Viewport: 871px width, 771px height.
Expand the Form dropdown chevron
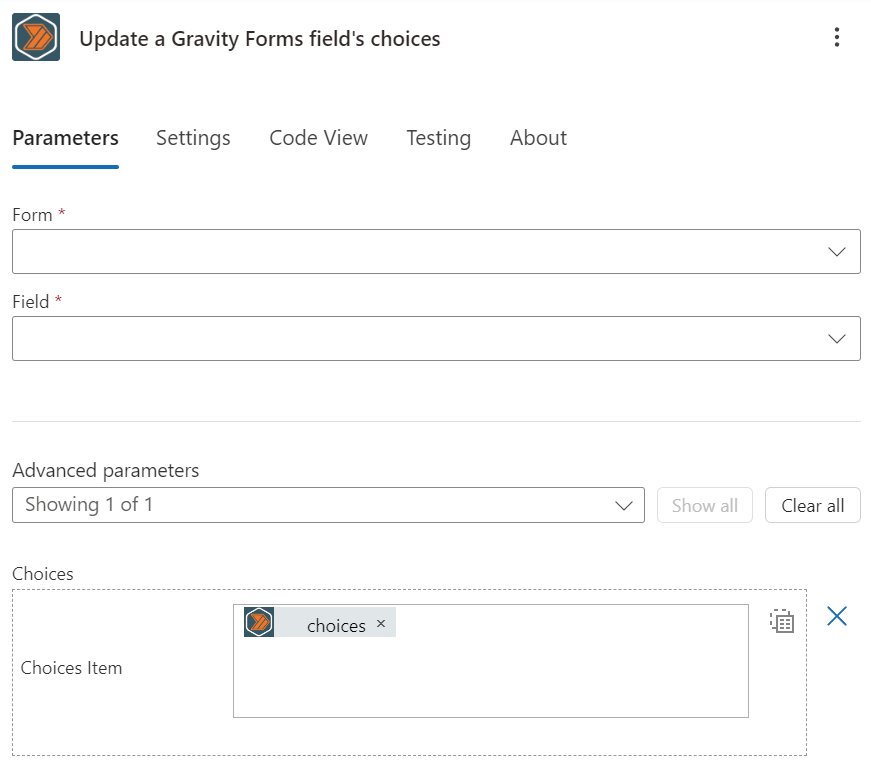(837, 252)
